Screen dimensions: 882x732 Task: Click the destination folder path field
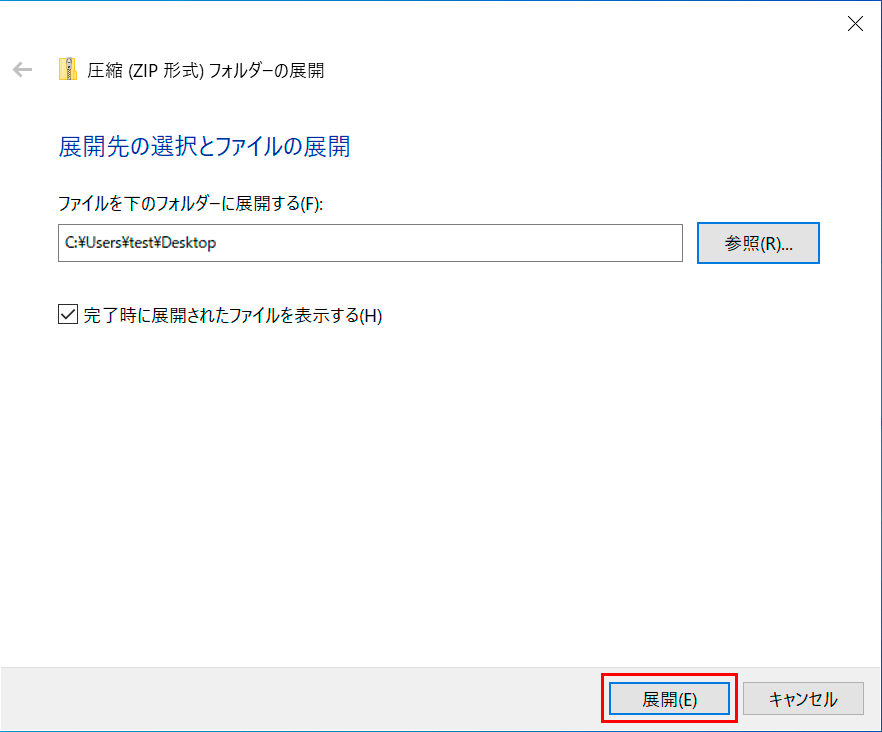(370, 243)
